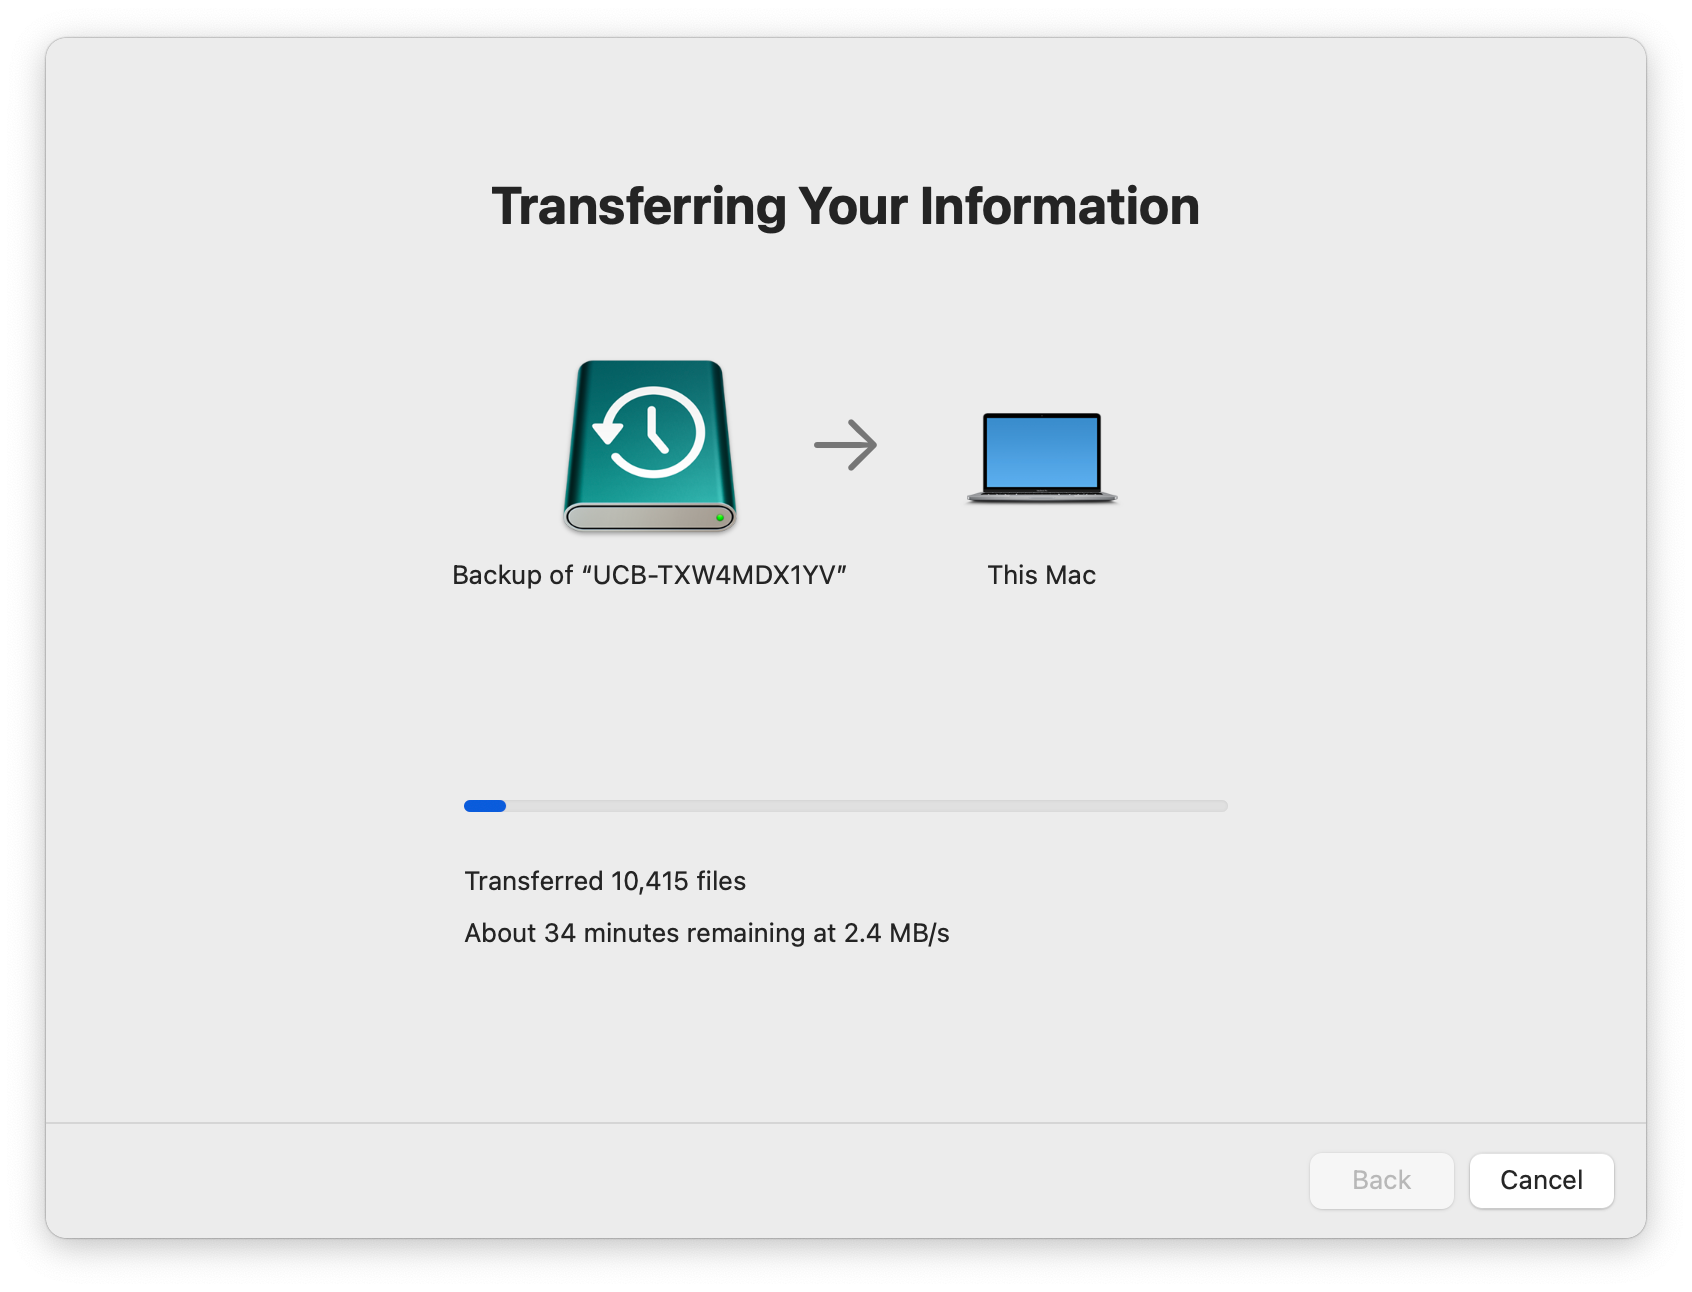This screenshot has width=1692, height=1292.
Task: Click the "10,415" file count number
Action: tap(650, 881)
